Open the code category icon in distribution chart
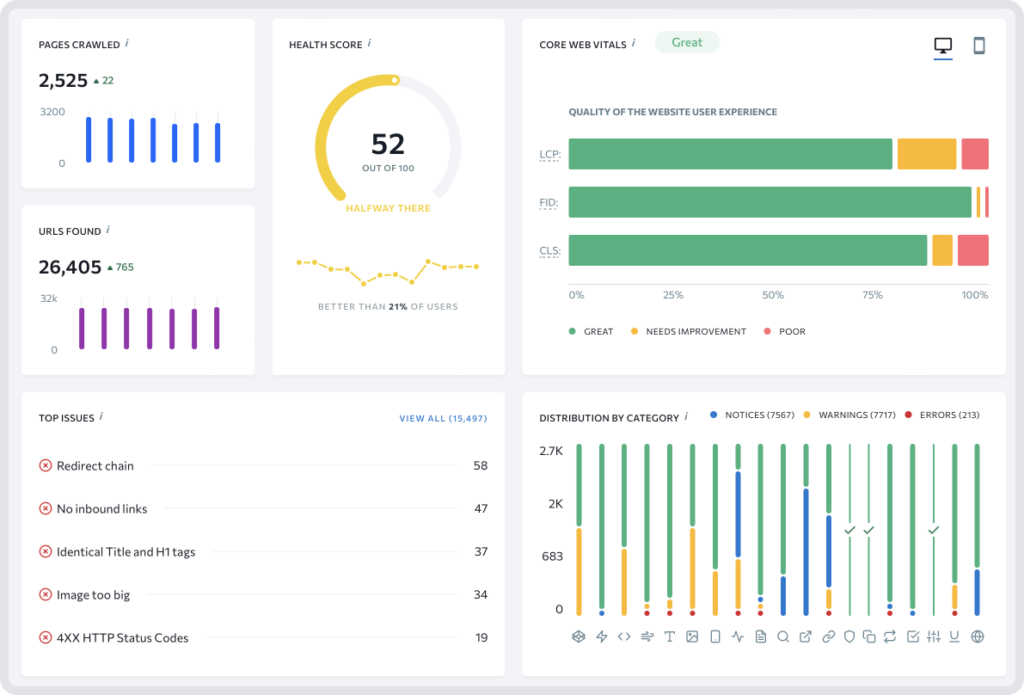Image resolution: width=1024 pixels, height=695 pixels. tap(624, 637)
